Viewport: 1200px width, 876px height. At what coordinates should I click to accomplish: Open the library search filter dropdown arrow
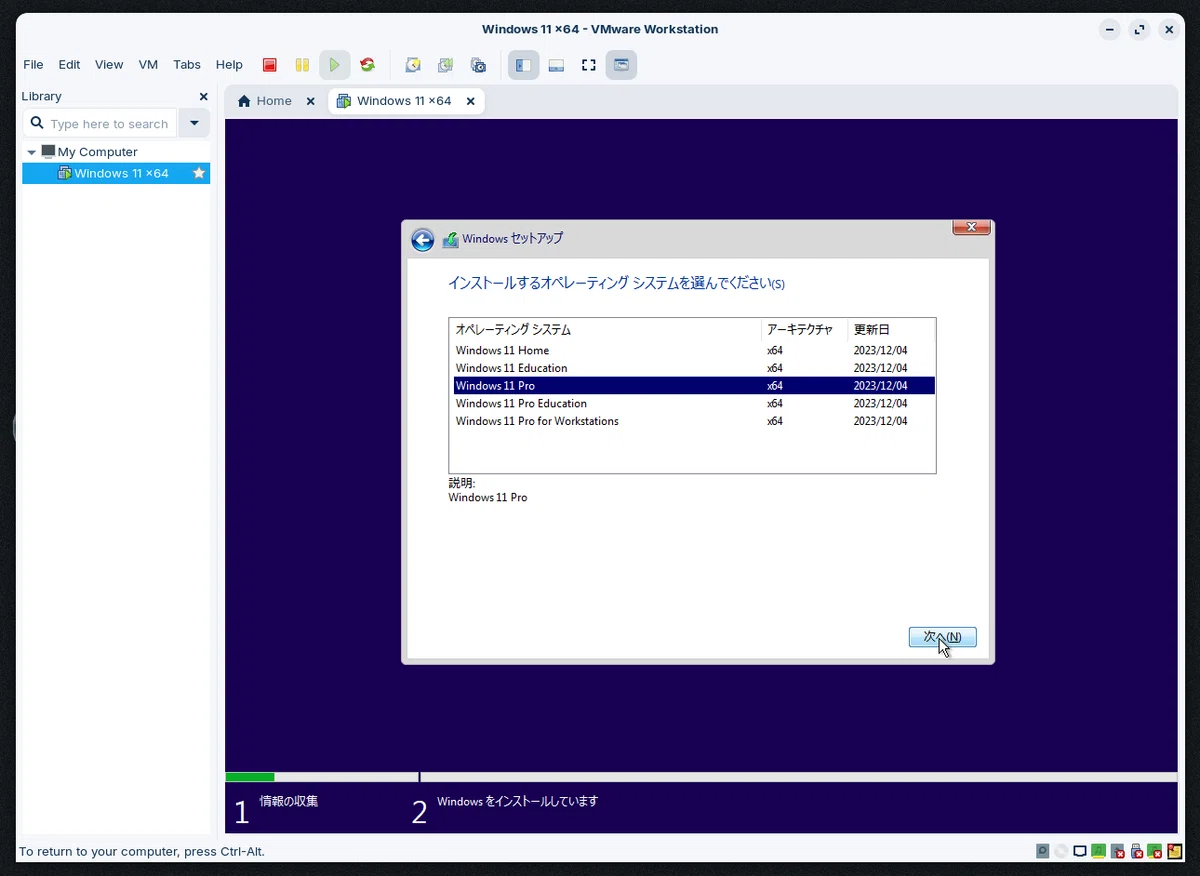point(194,123)
